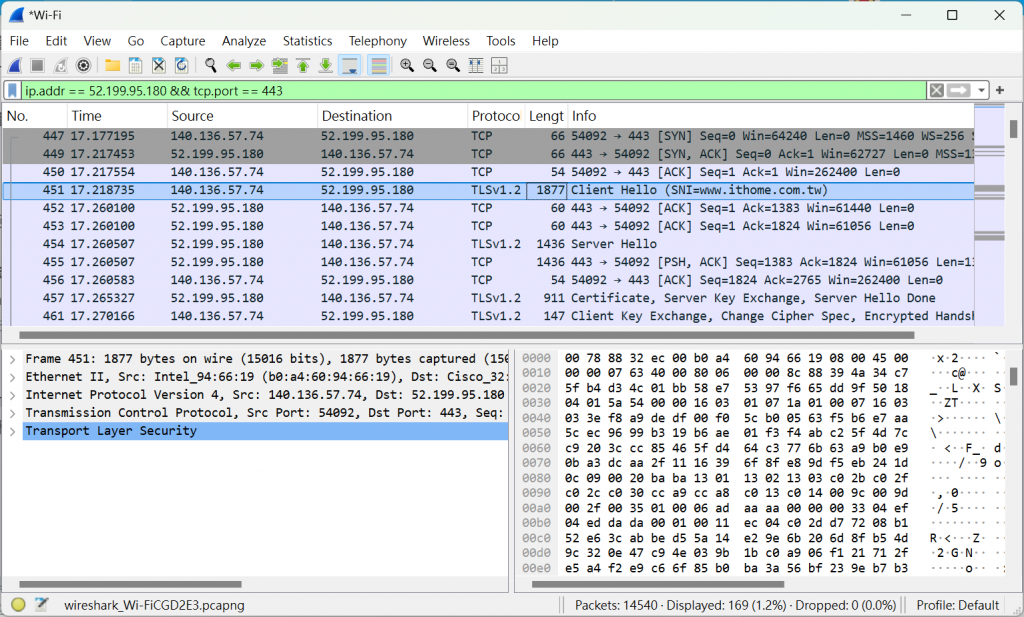
Task: Close this capture file icon
Action: [x=159, y=65]
